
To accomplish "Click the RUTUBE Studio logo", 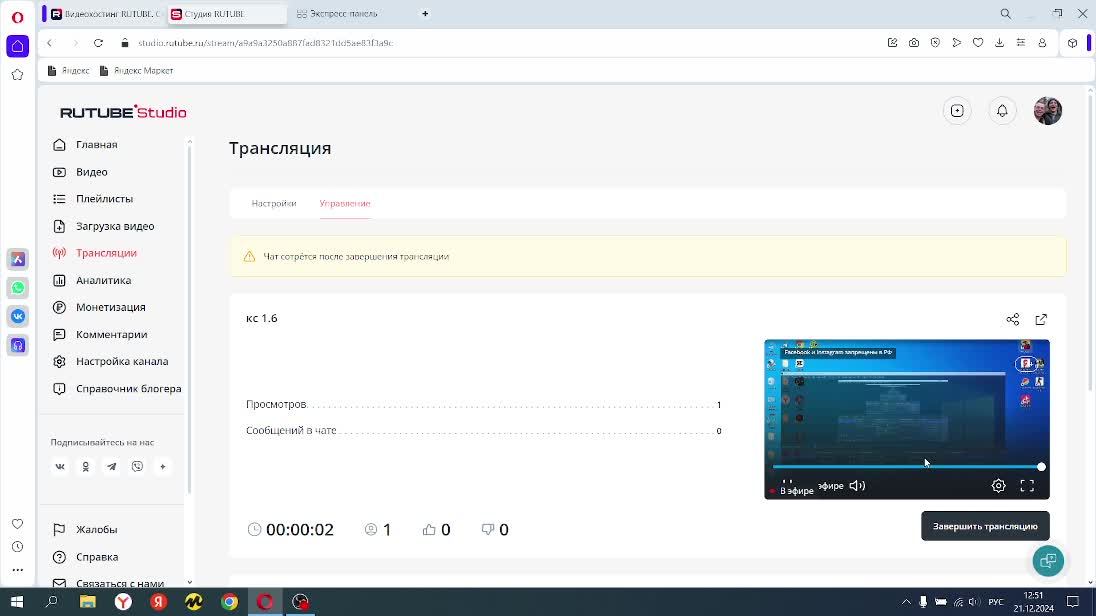I will (x=123, y=113).
